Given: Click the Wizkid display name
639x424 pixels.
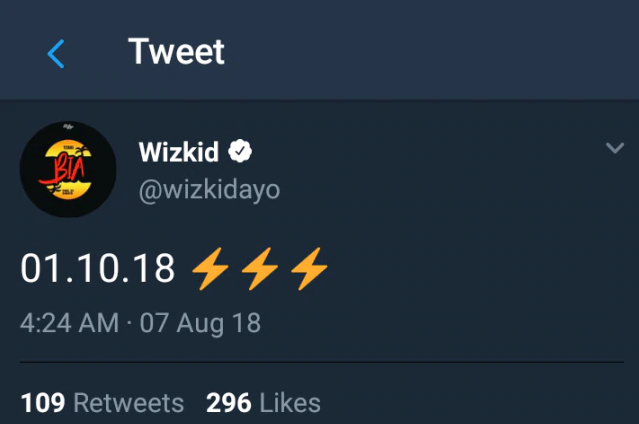Looking at the screenshot, I should [180, 151].
